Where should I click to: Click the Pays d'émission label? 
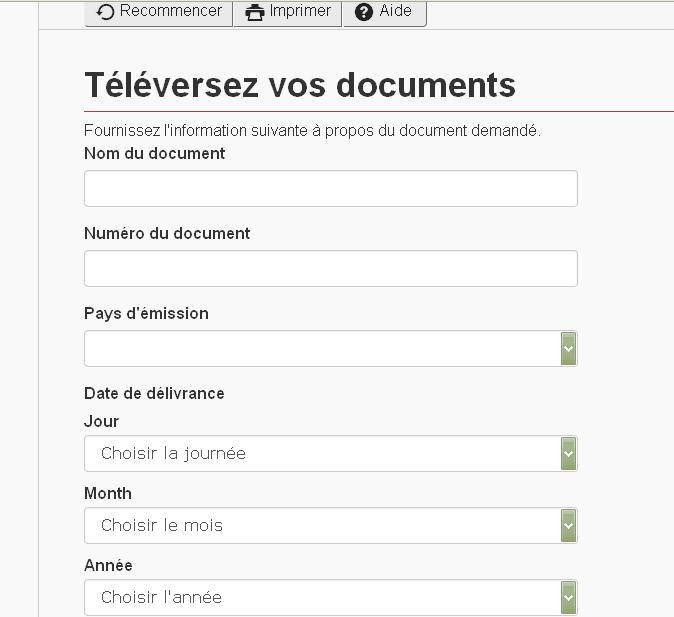click(x=146, y=313)
